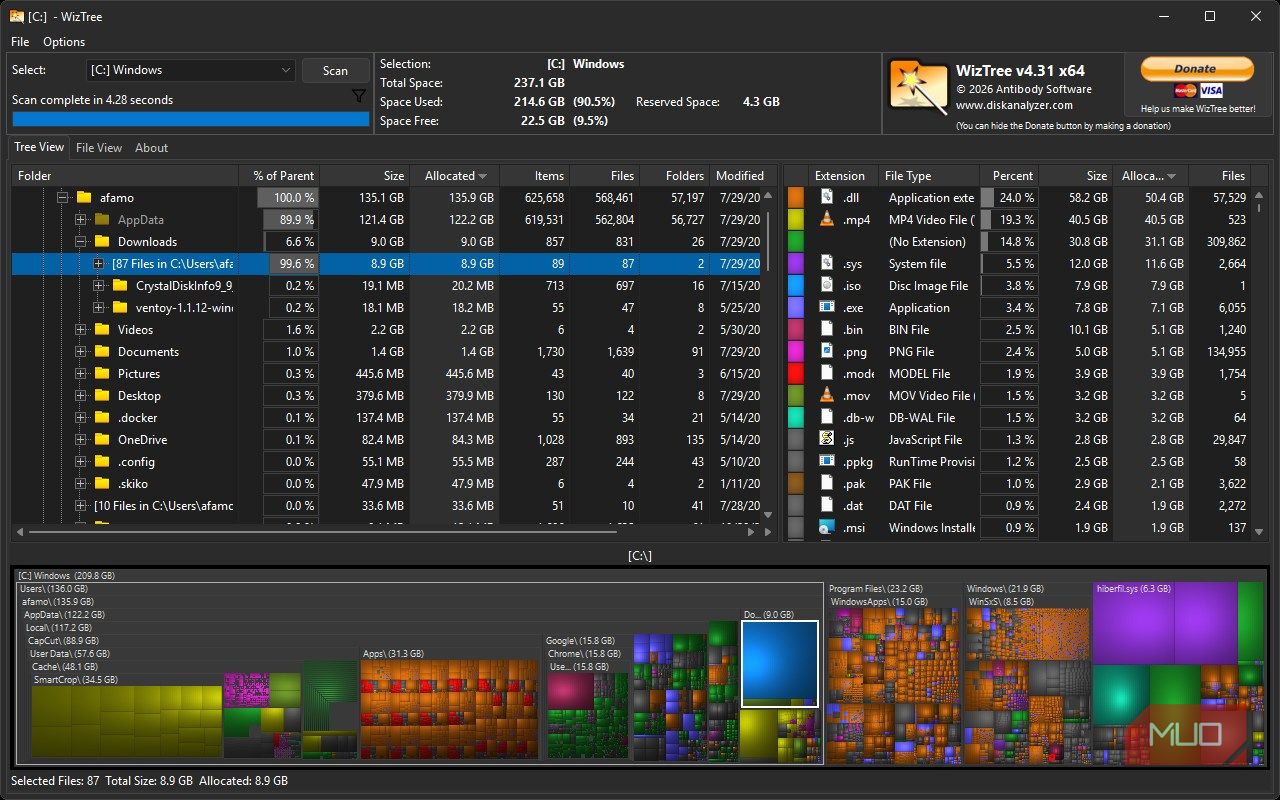Sort by the Extension column header

[843, 176]
